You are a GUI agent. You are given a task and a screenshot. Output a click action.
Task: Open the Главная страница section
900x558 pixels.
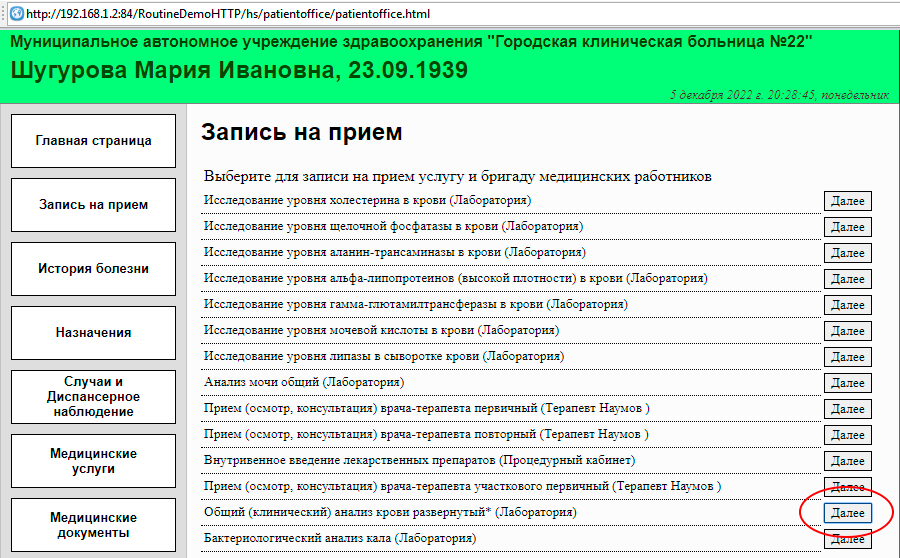[93, 141]
